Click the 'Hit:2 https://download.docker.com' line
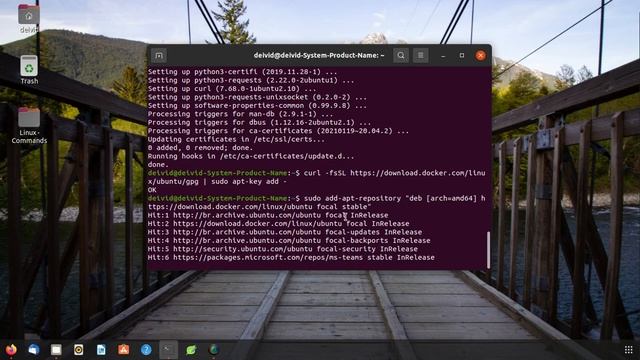 [x=278, y=224]
